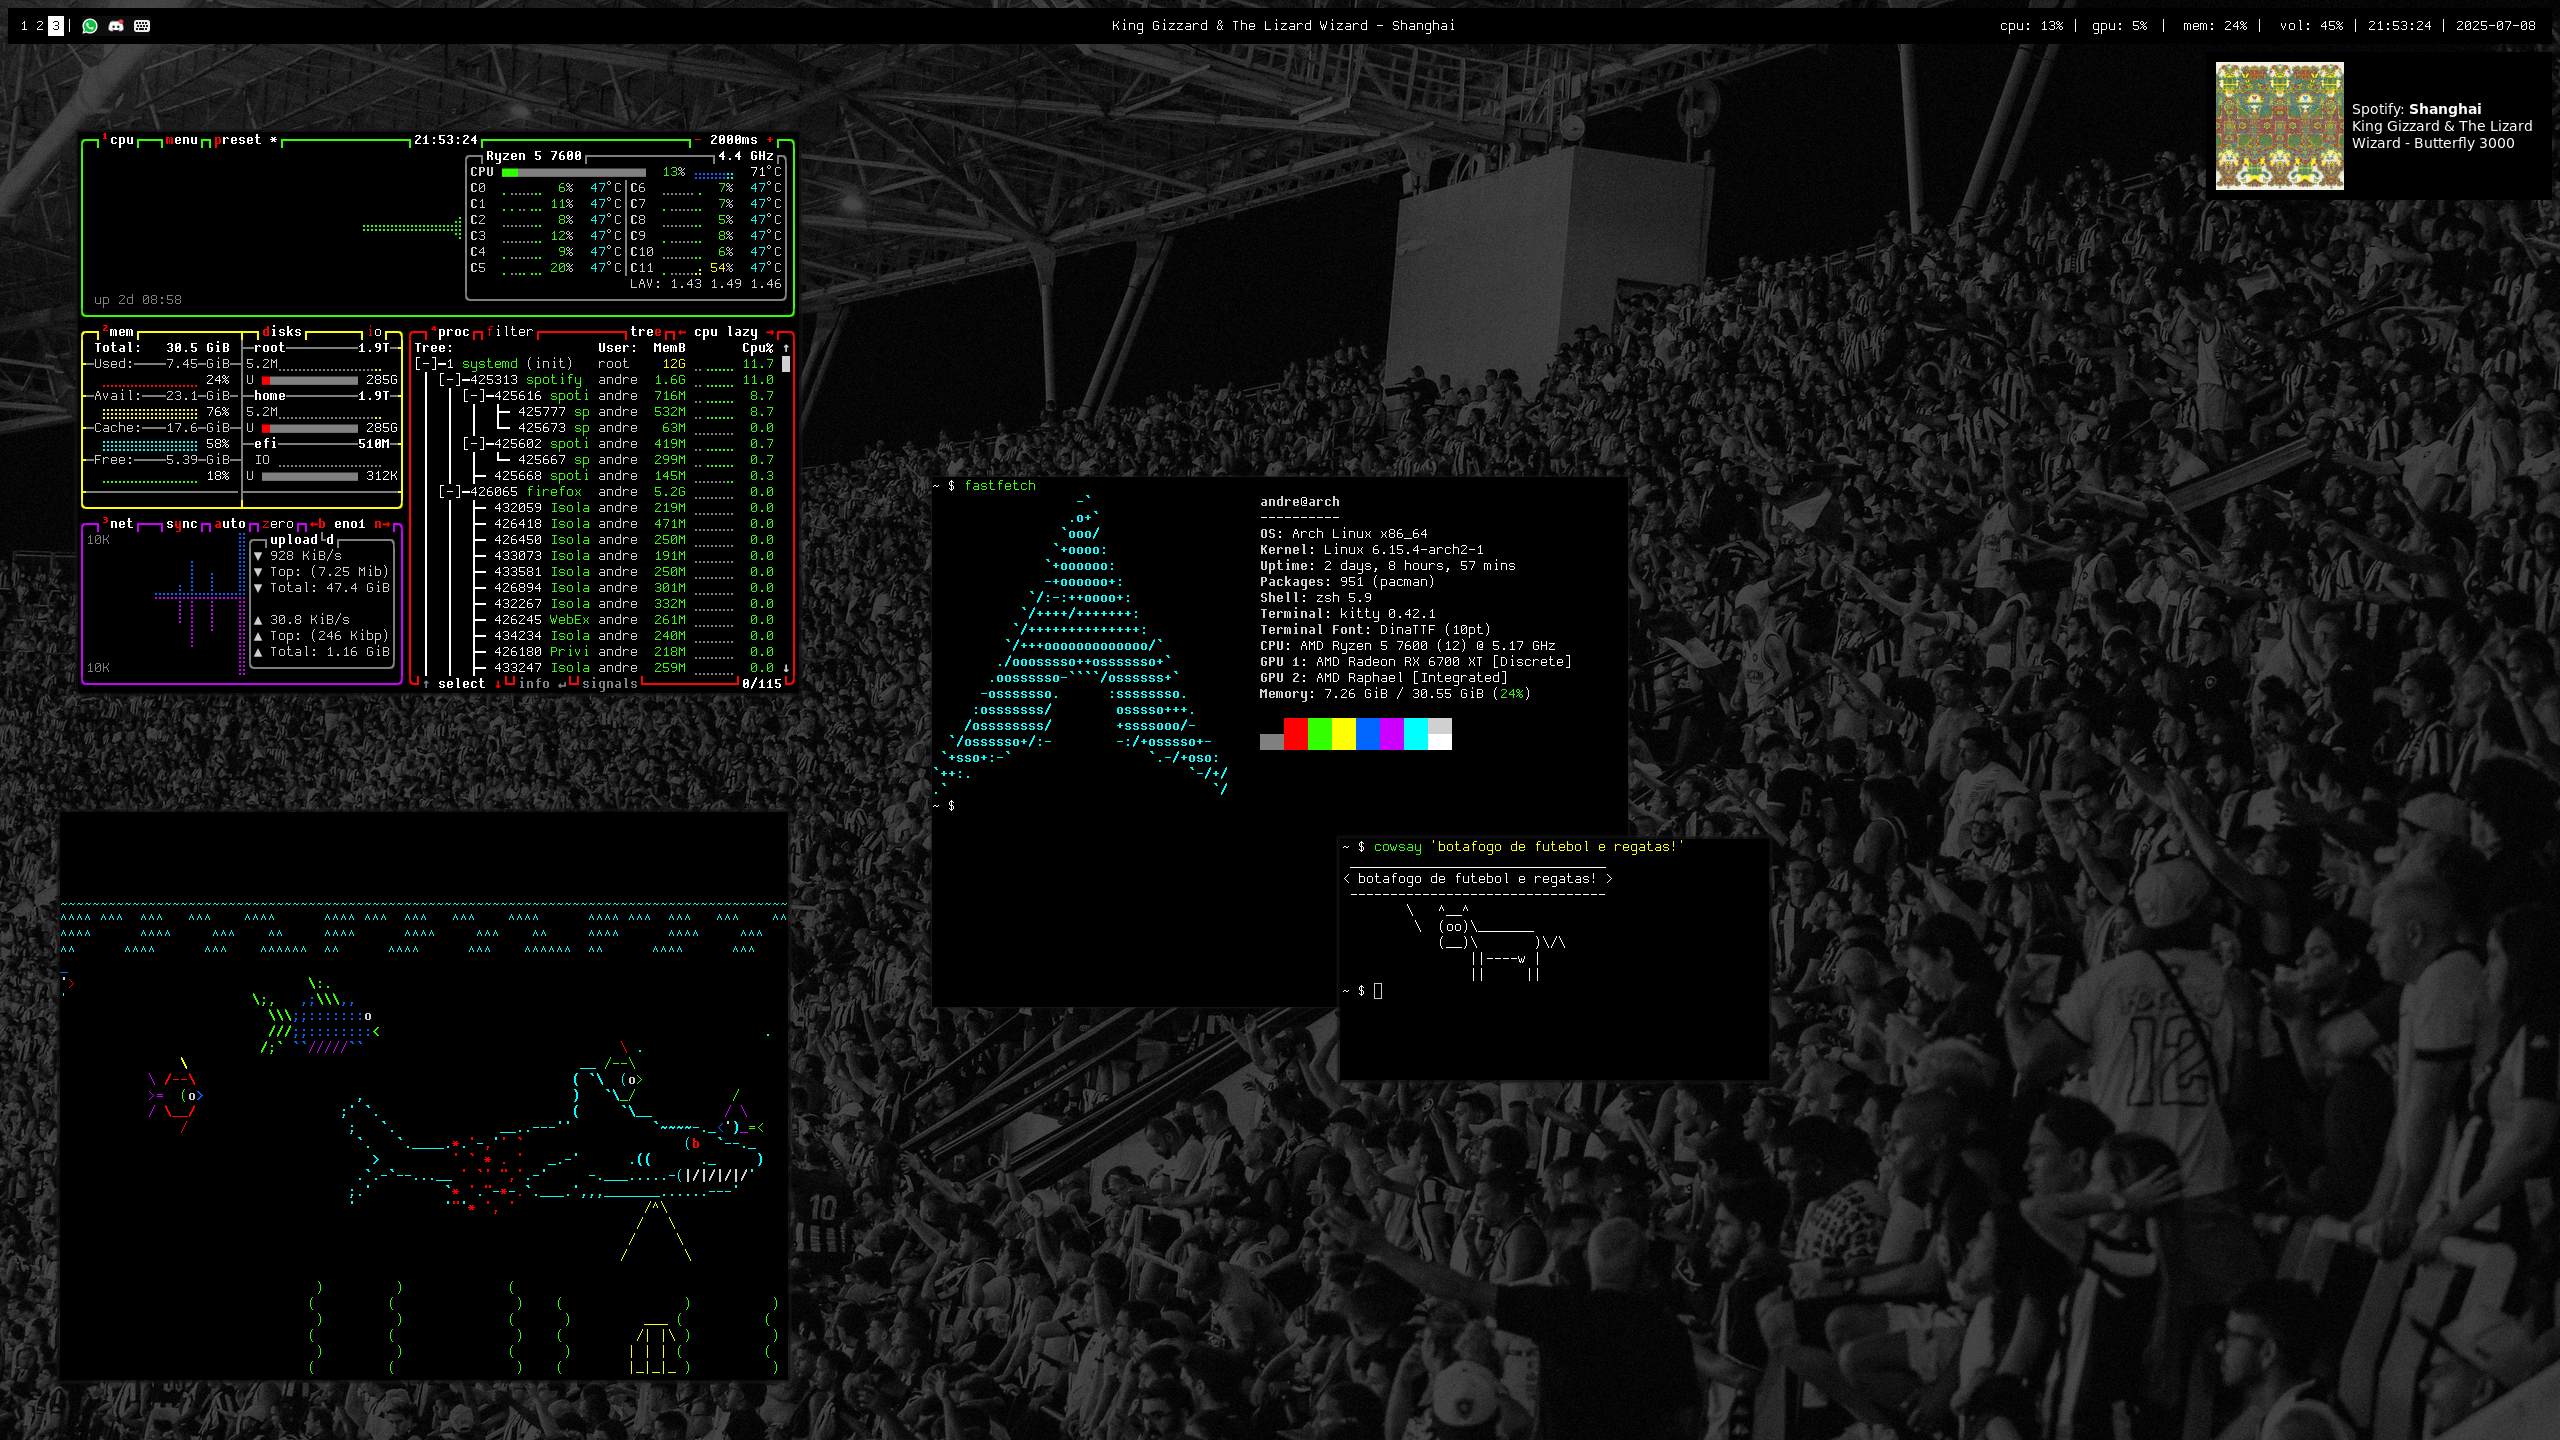2560x1440 pixels.
Task: Toggle 'sync' in btop net box
Action: (x=182, y=524)
